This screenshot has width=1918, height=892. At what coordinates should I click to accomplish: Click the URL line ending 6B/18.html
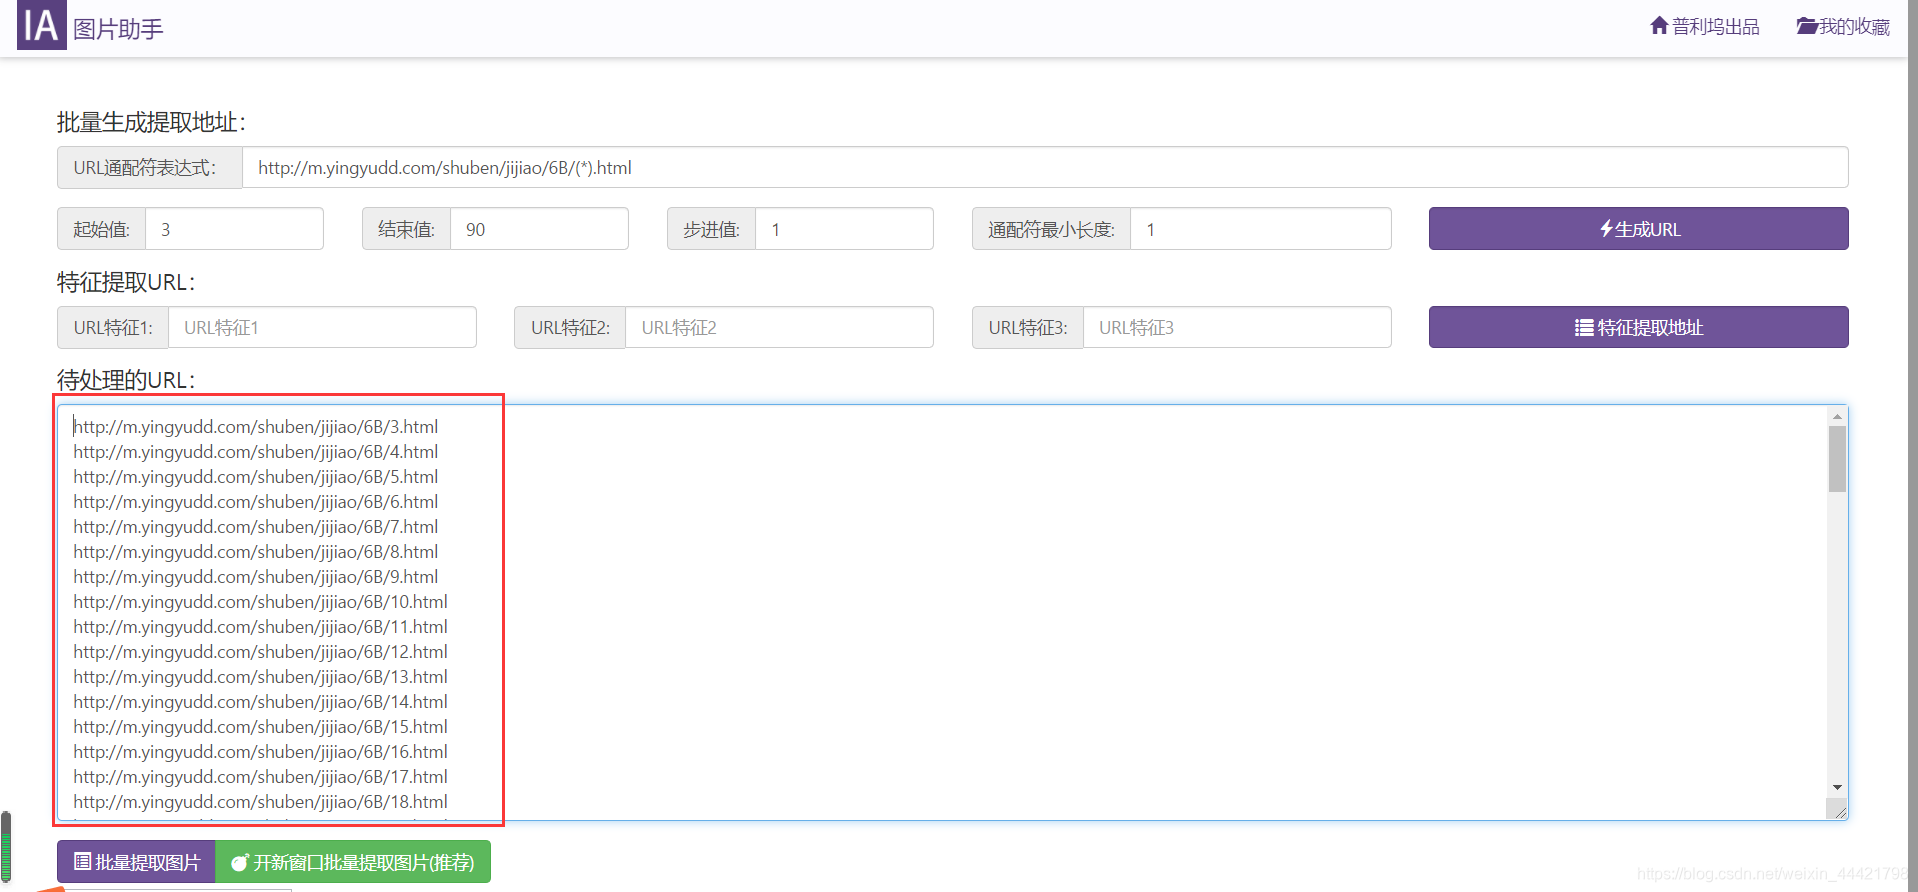(260, 802)
